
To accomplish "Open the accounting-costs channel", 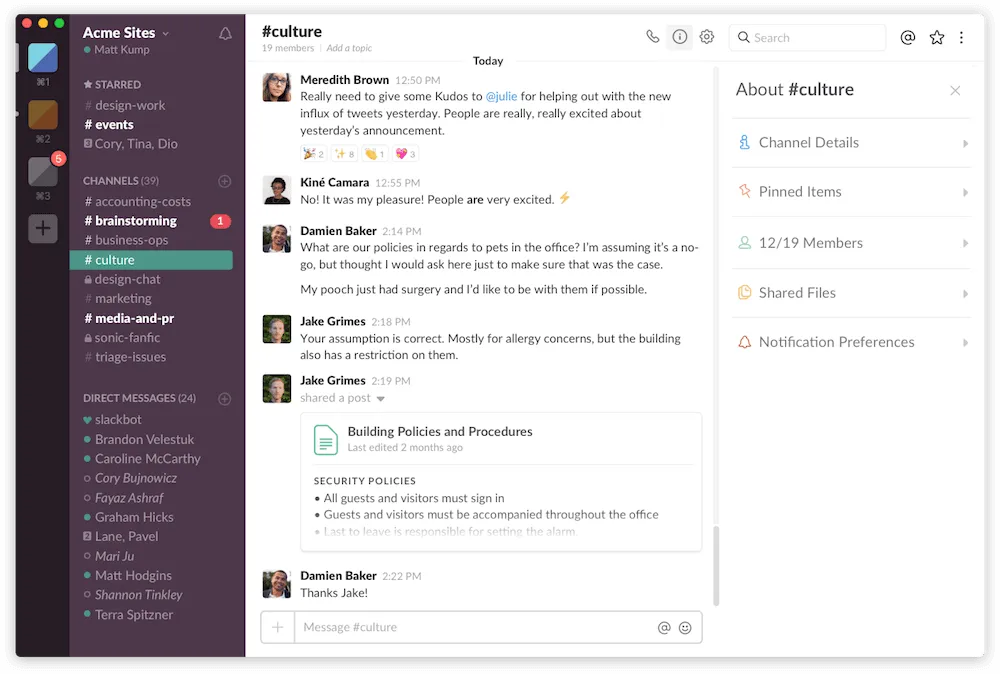I will coord(138,201).
